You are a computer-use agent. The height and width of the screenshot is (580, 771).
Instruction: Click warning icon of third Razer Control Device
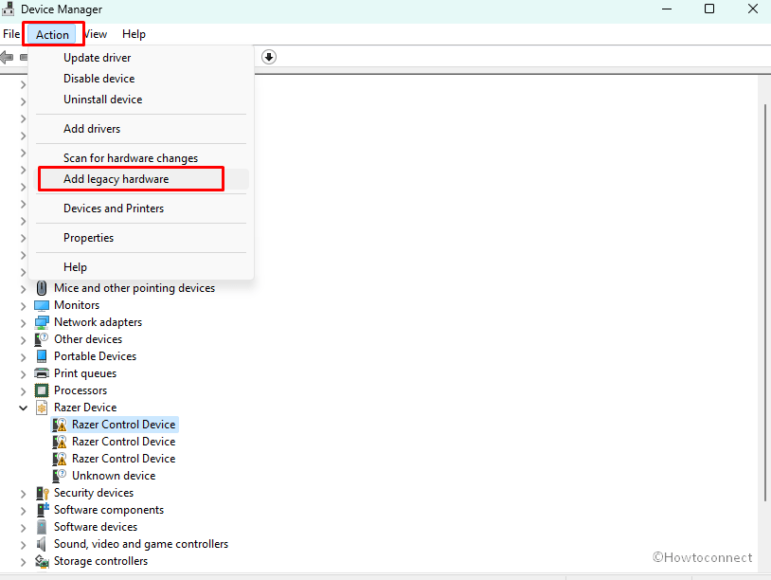pos(59,459)
